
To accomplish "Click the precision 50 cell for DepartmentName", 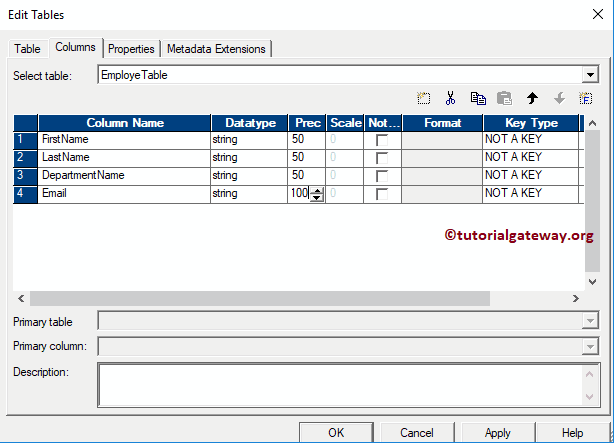I will pyautogui.click(x=307, y=176).
